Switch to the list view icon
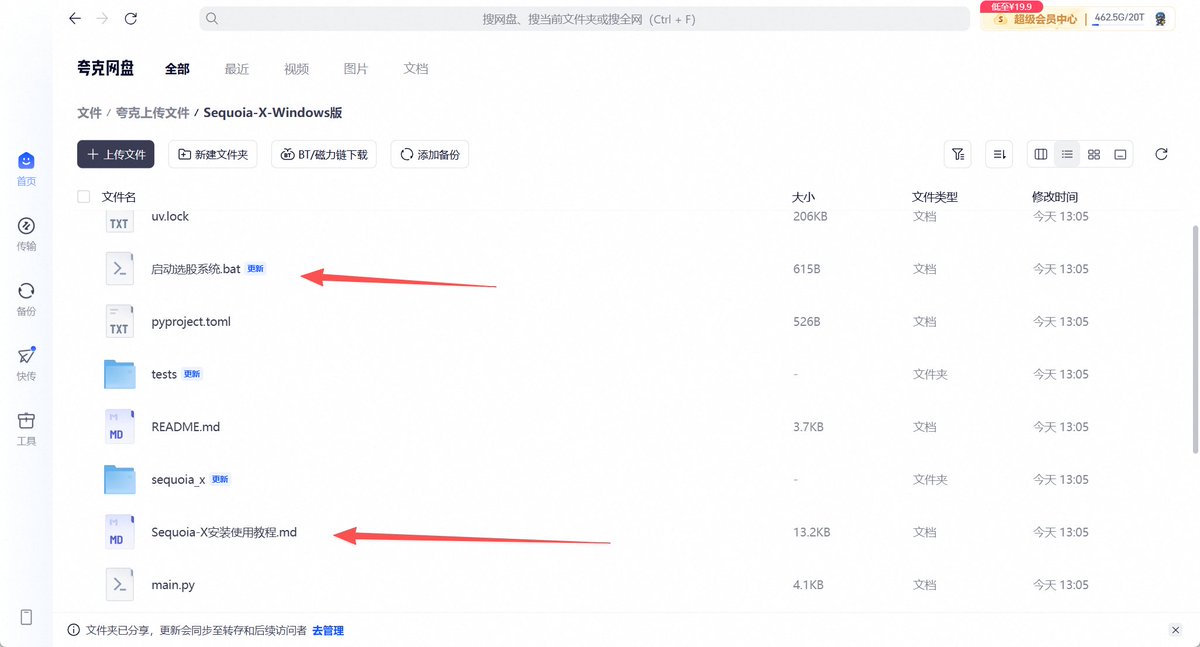 (x=1067, y=154)
